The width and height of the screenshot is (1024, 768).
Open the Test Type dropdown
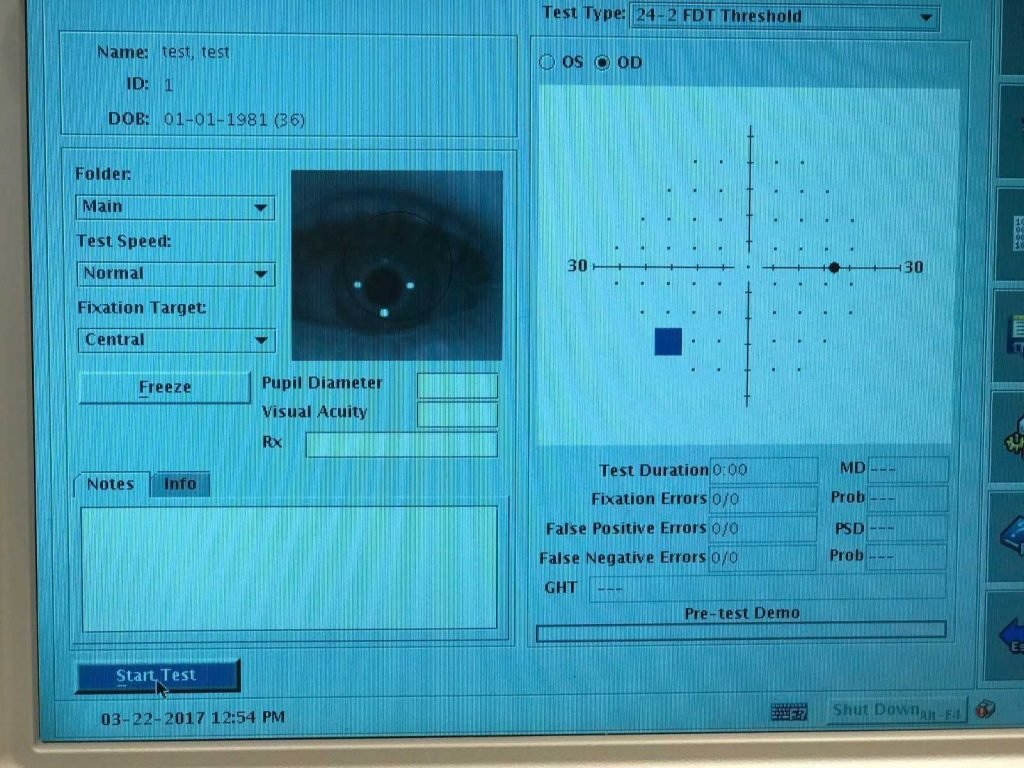(x=928, y=17)
